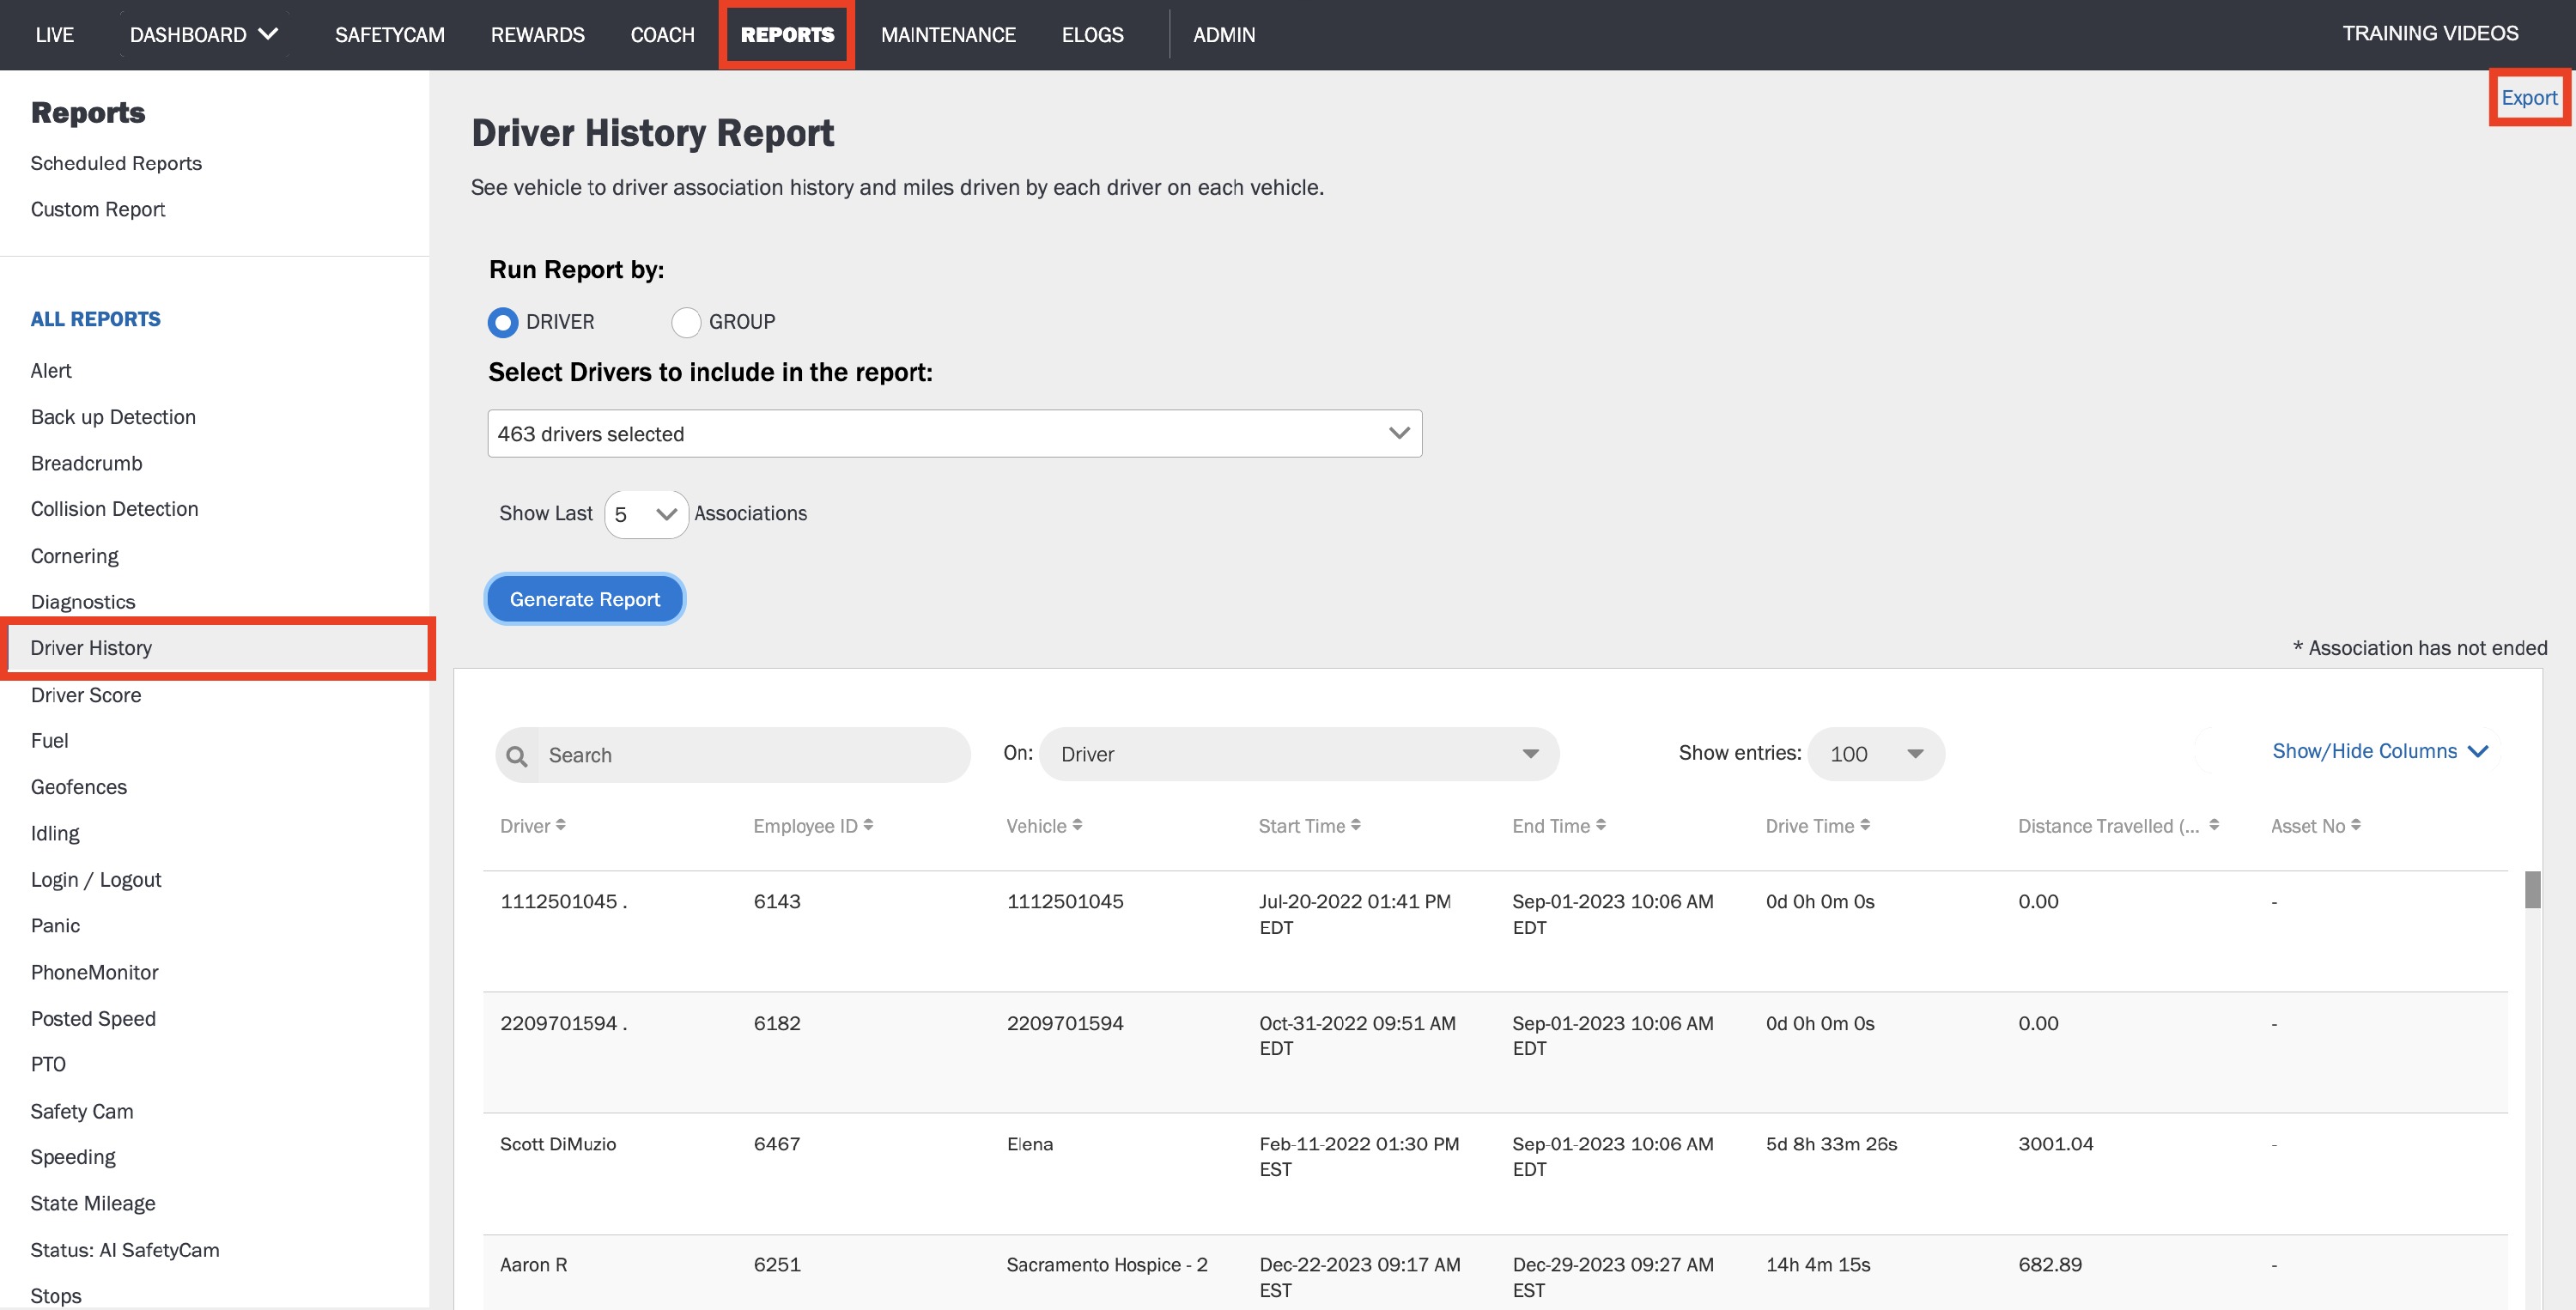This screenshot has height=1310, width=2576.
Task: Sort table by Distance Travelled column
Action: click(2118, 826)
